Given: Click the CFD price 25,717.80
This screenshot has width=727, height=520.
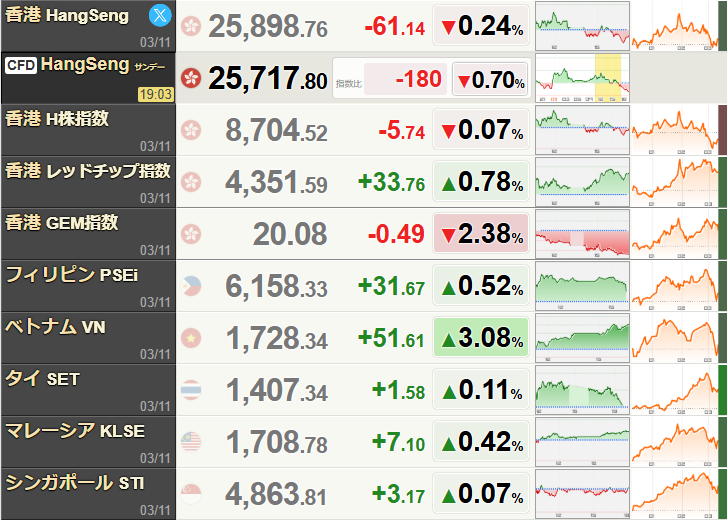Looking at the screenshot, I should coord(268,78).
